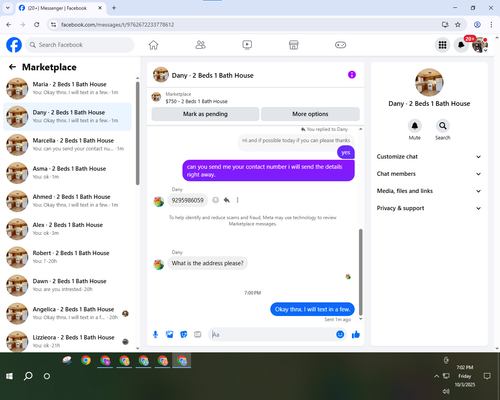500x400 pixels.
Task: Mute this conversation with the bell icon
Action: pos(415,126)
